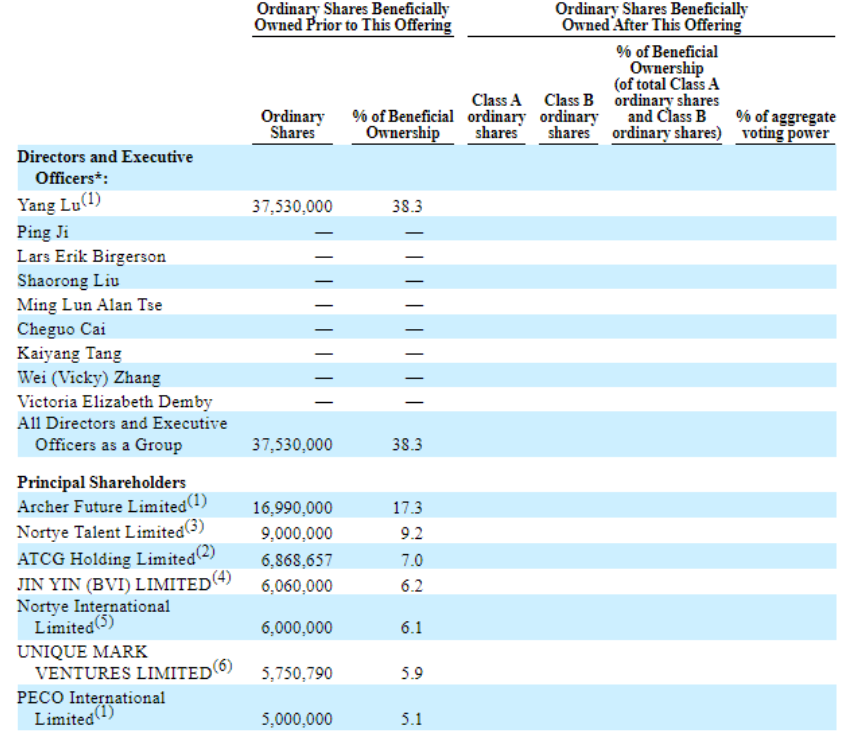844x739 pixels.
Task: Click the 16,990,000 shares value
Action: coord(292,508)
